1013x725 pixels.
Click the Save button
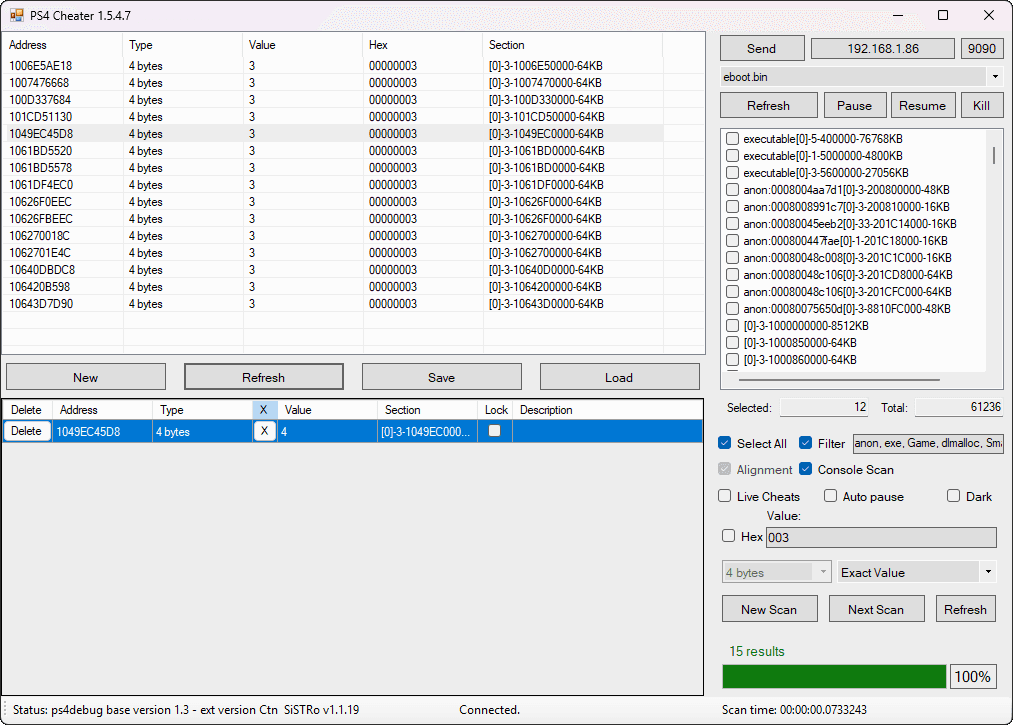(441, 377)
